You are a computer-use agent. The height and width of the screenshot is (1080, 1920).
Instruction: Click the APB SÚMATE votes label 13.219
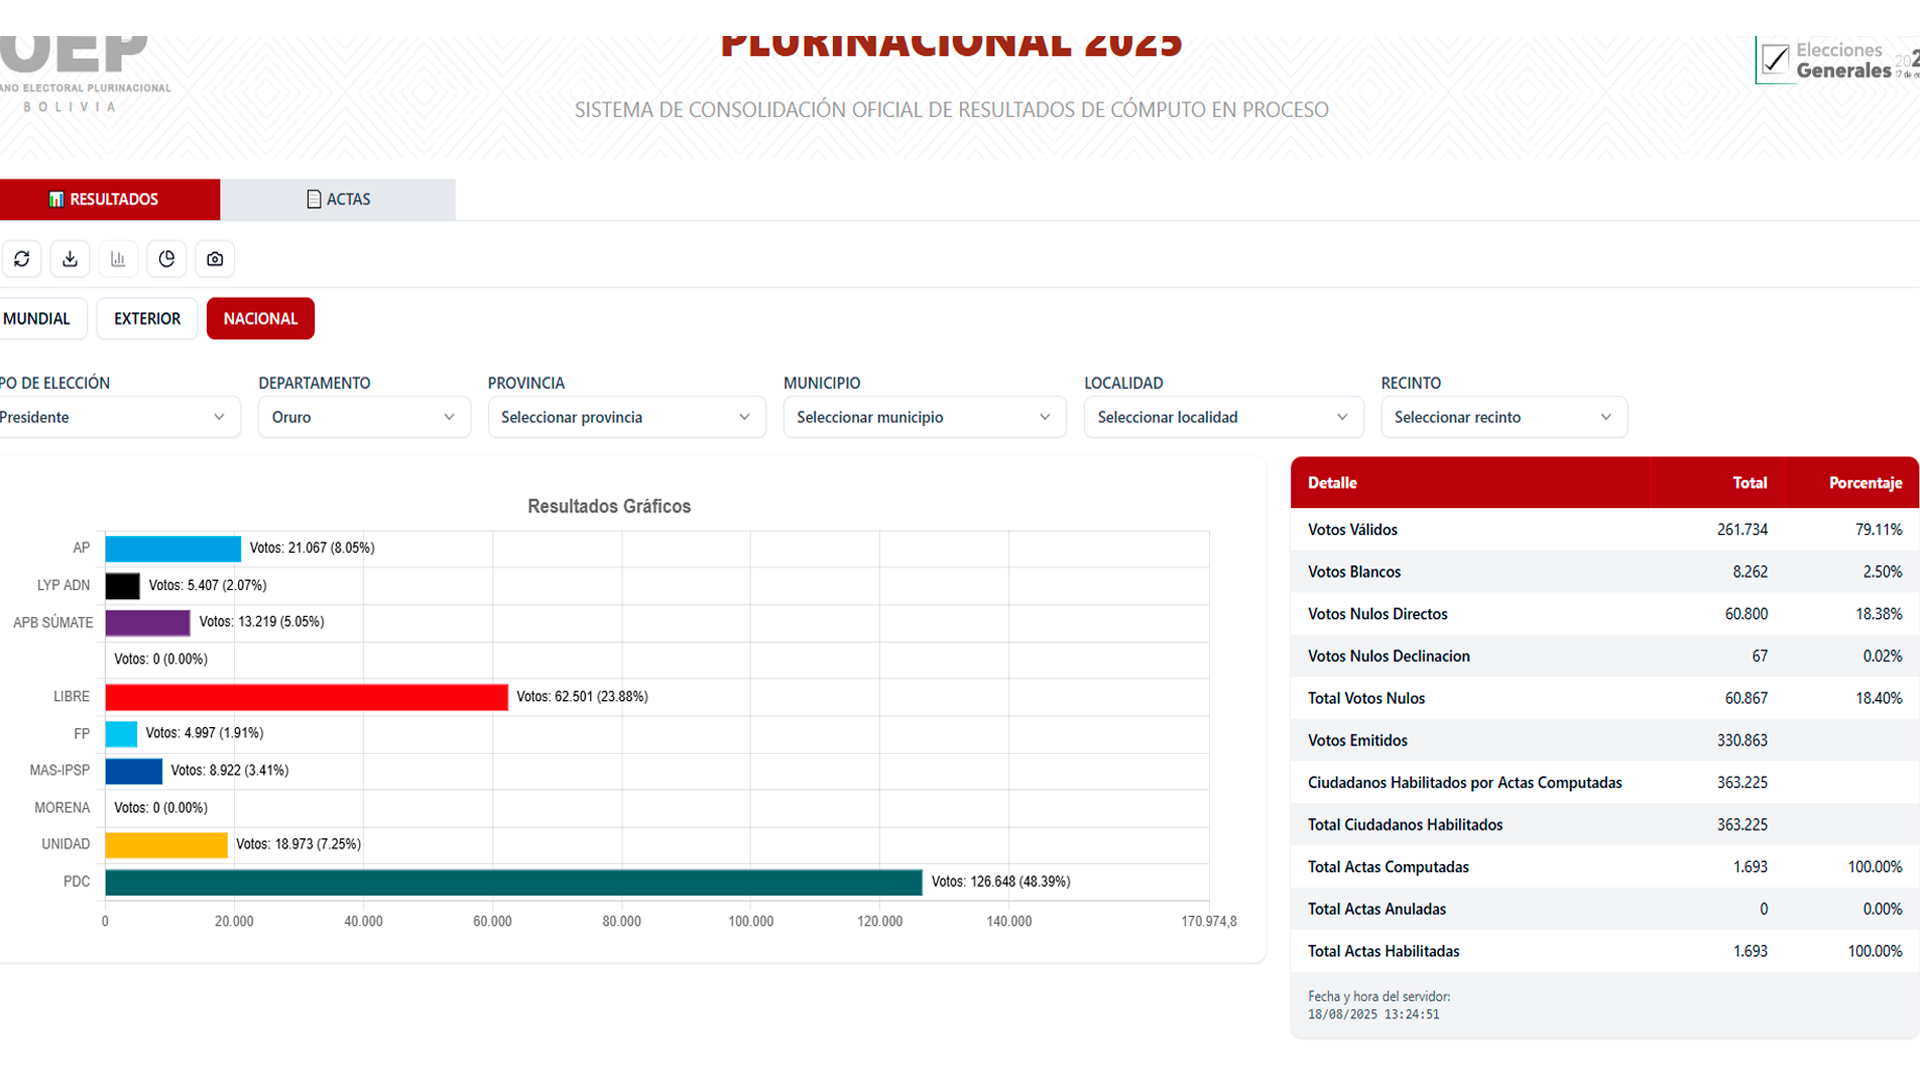point(262,622)
